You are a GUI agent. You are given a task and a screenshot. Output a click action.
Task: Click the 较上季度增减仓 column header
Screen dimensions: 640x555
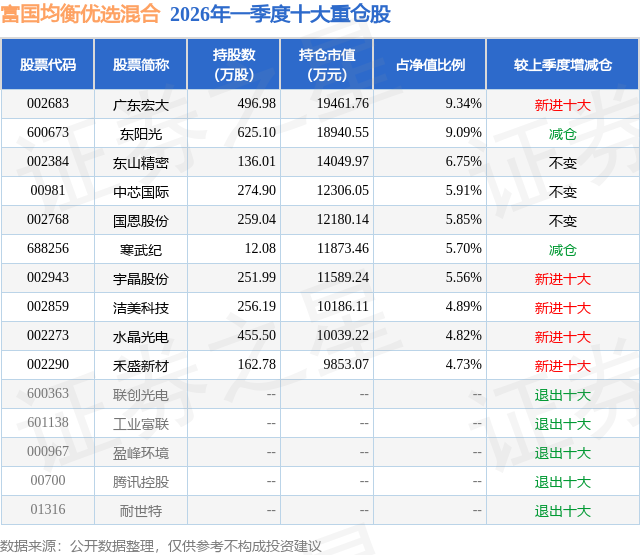pos(563,64)
